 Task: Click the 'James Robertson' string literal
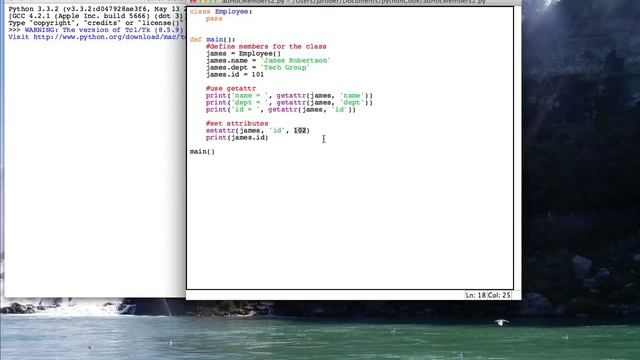296,60
